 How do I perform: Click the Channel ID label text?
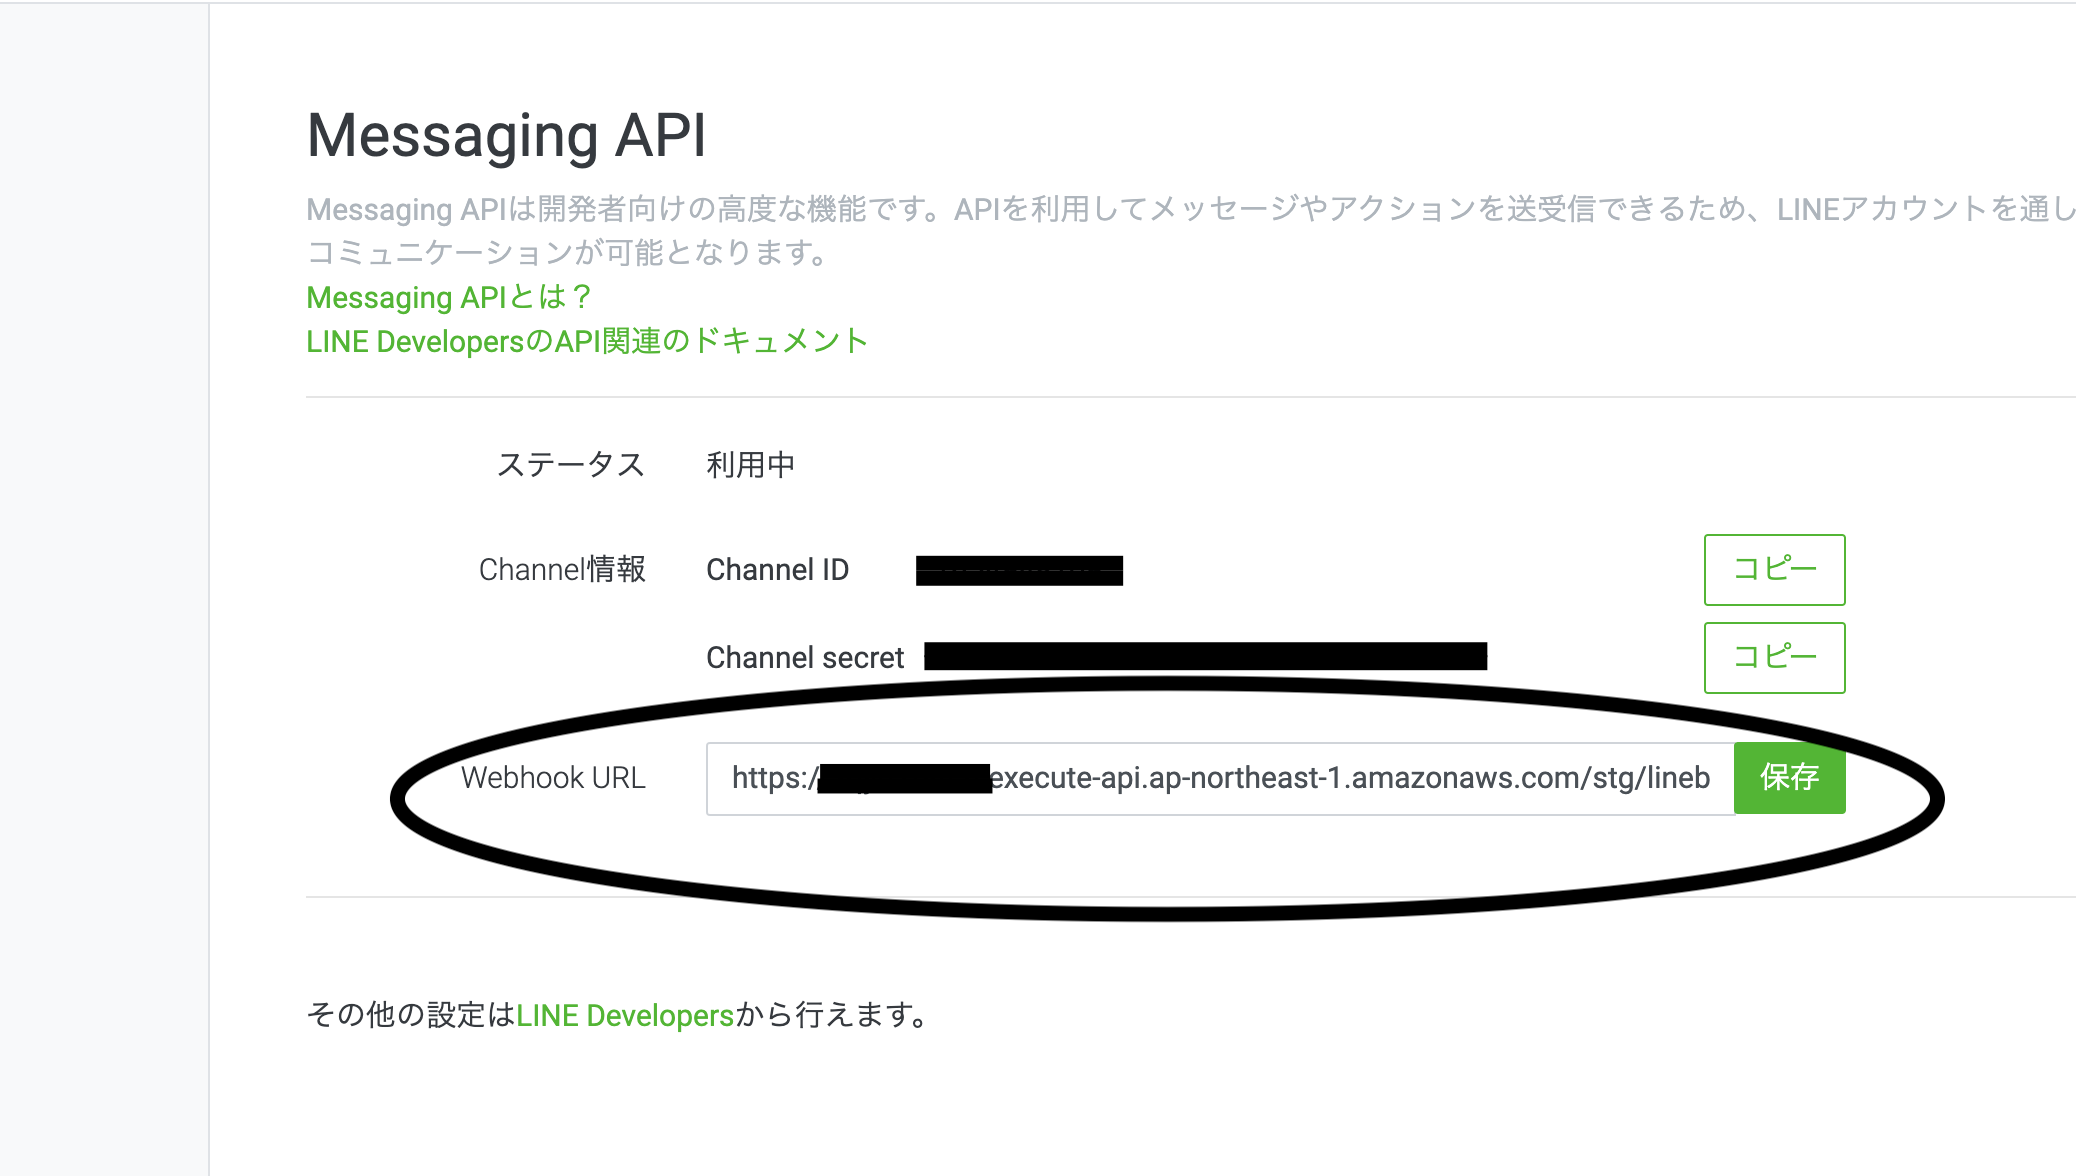[x=778, y=570]
